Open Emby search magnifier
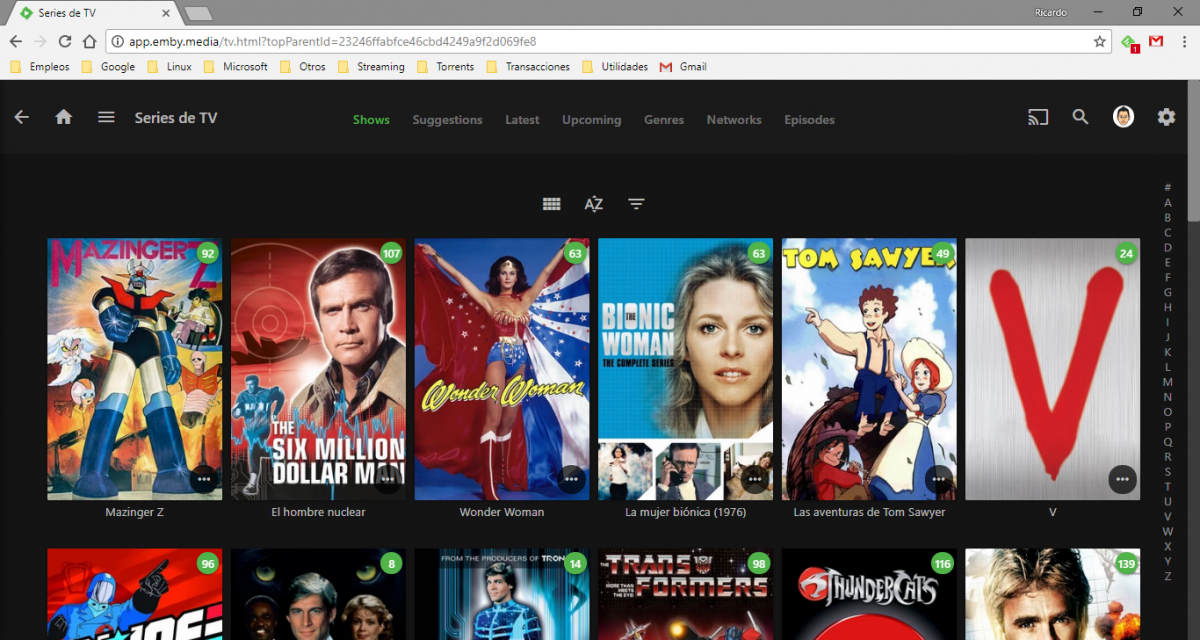Image resolution: width=1200 pixels, height=640 pixels. (1080, 117)
